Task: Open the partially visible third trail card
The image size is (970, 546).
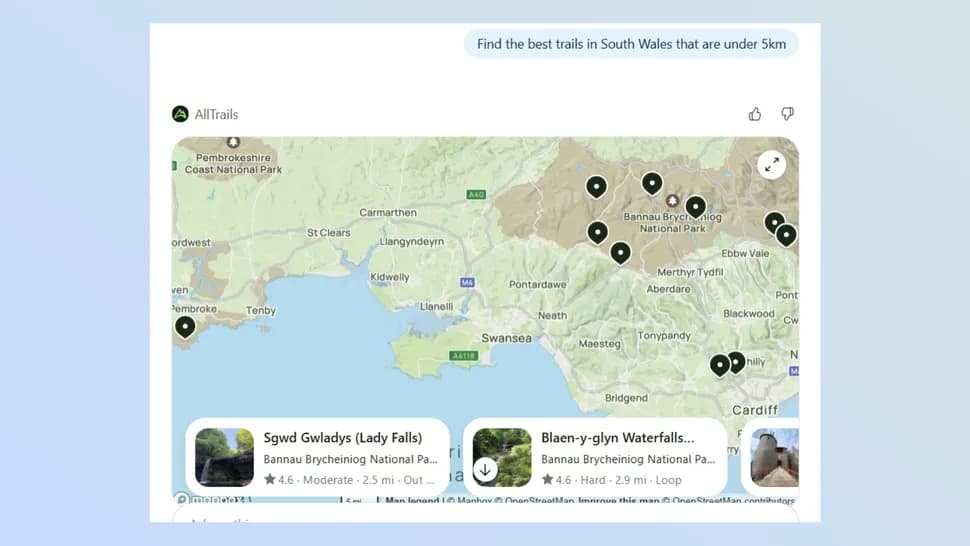Action: pos(774,457)
